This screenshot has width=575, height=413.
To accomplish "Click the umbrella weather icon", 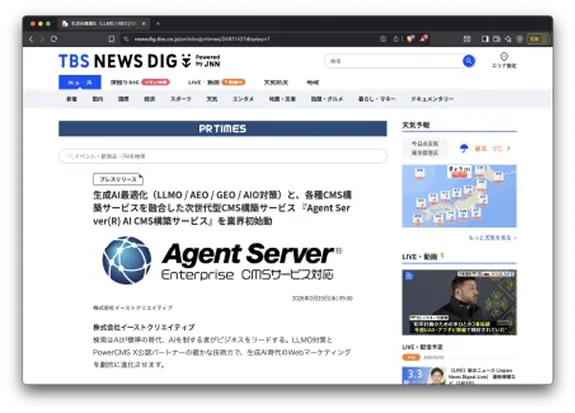I will (x=464, y=148).
